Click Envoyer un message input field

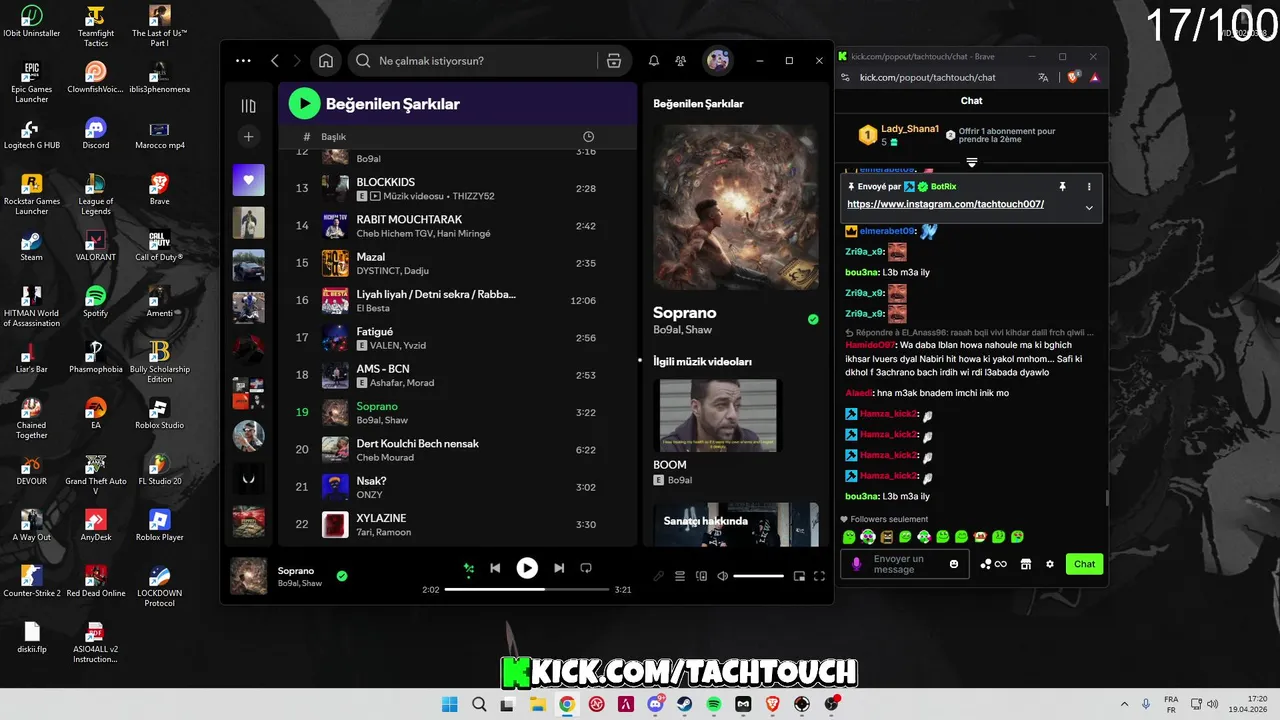click(906, 564)
